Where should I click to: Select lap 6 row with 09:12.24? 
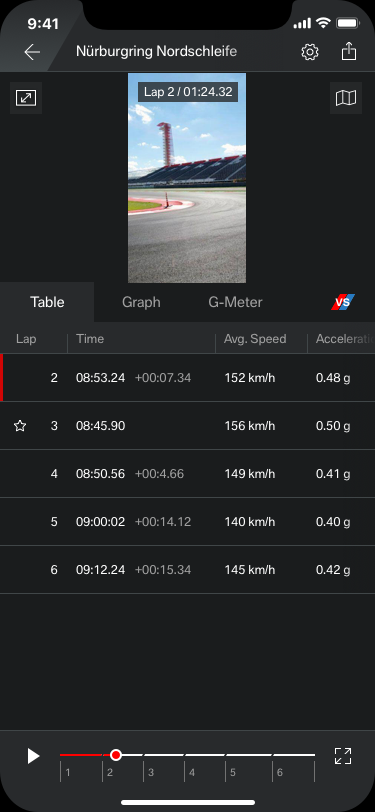click(x=188, y=570)
